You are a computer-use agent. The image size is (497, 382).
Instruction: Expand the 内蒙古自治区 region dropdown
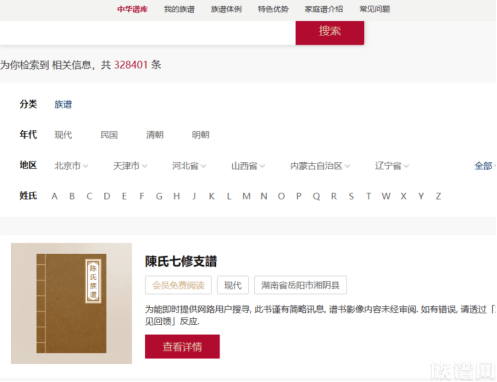(x=320, y=166)
